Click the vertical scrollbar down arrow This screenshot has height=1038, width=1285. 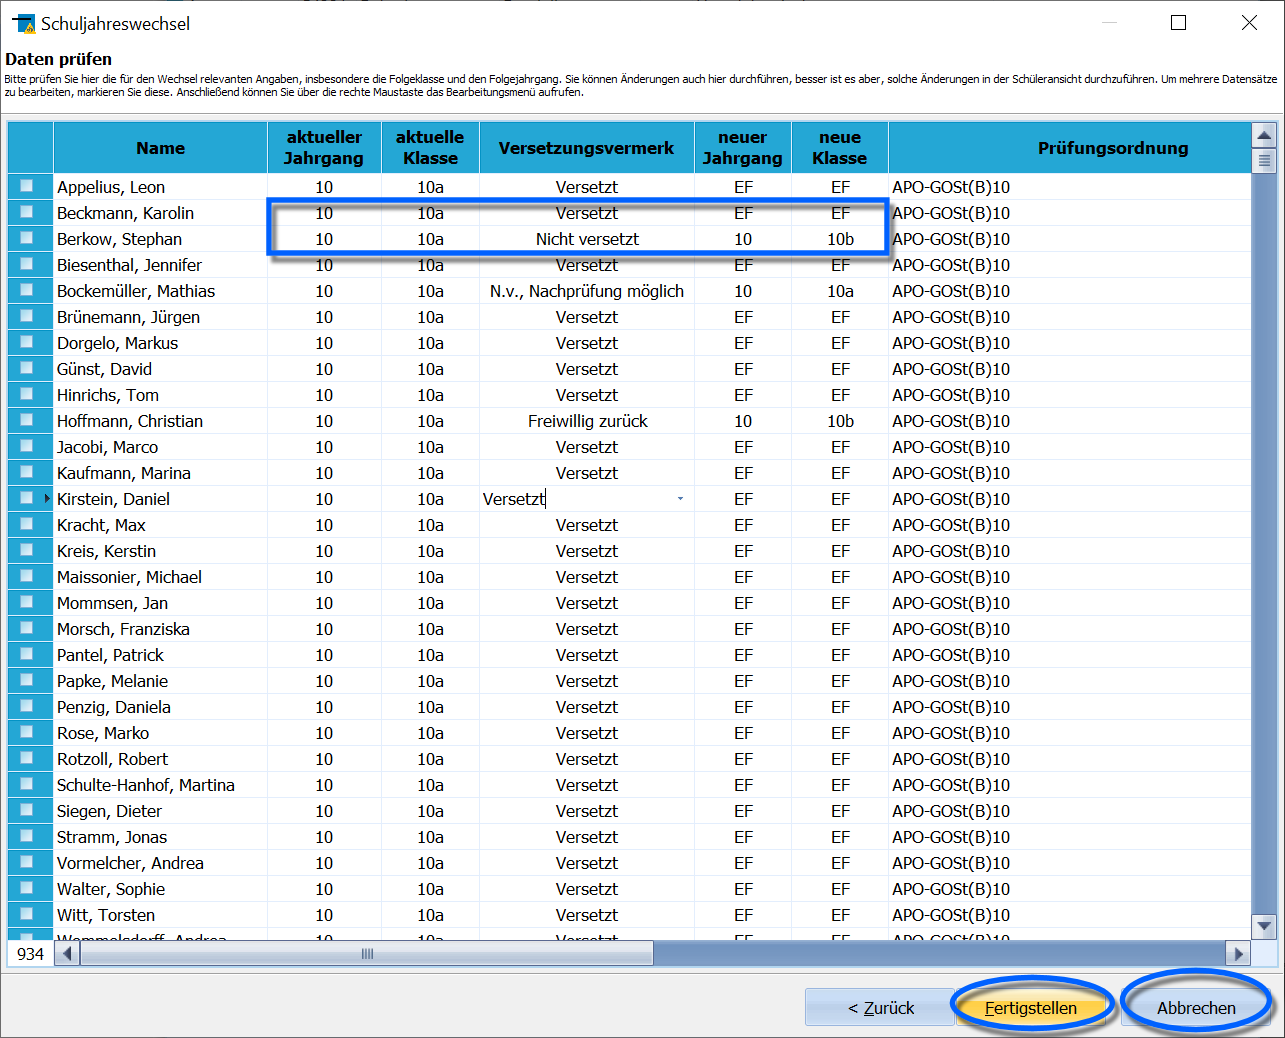tap(1264, 927)
